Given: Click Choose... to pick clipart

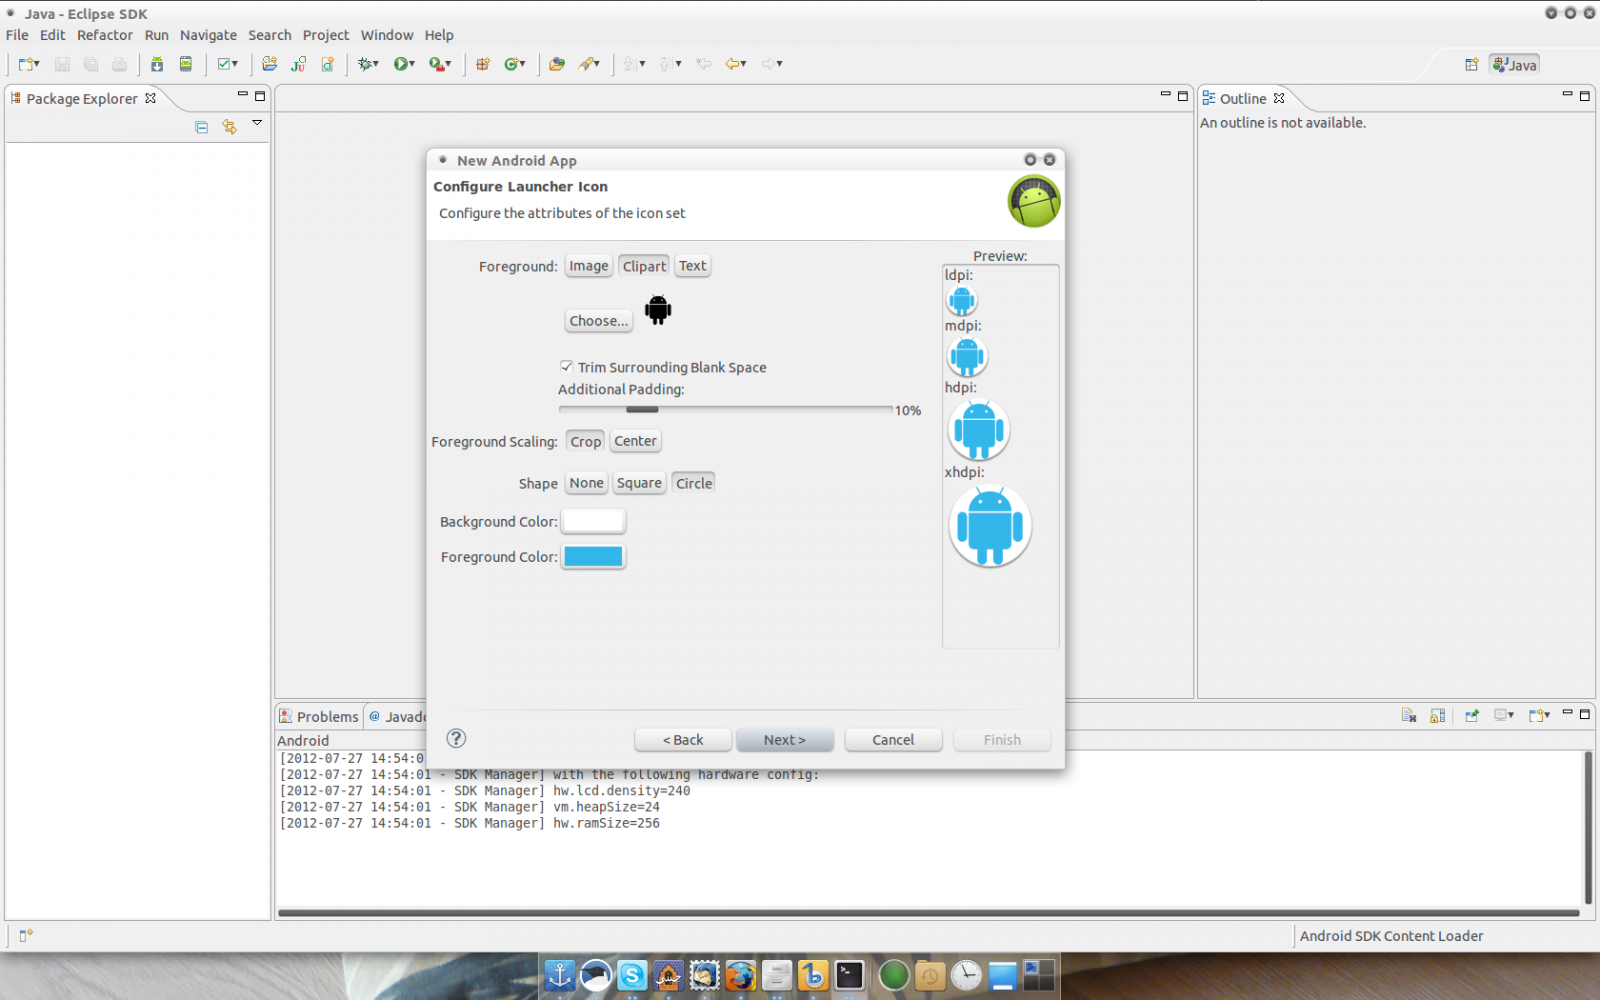Looking at the screenshot, I should point(598,321).
